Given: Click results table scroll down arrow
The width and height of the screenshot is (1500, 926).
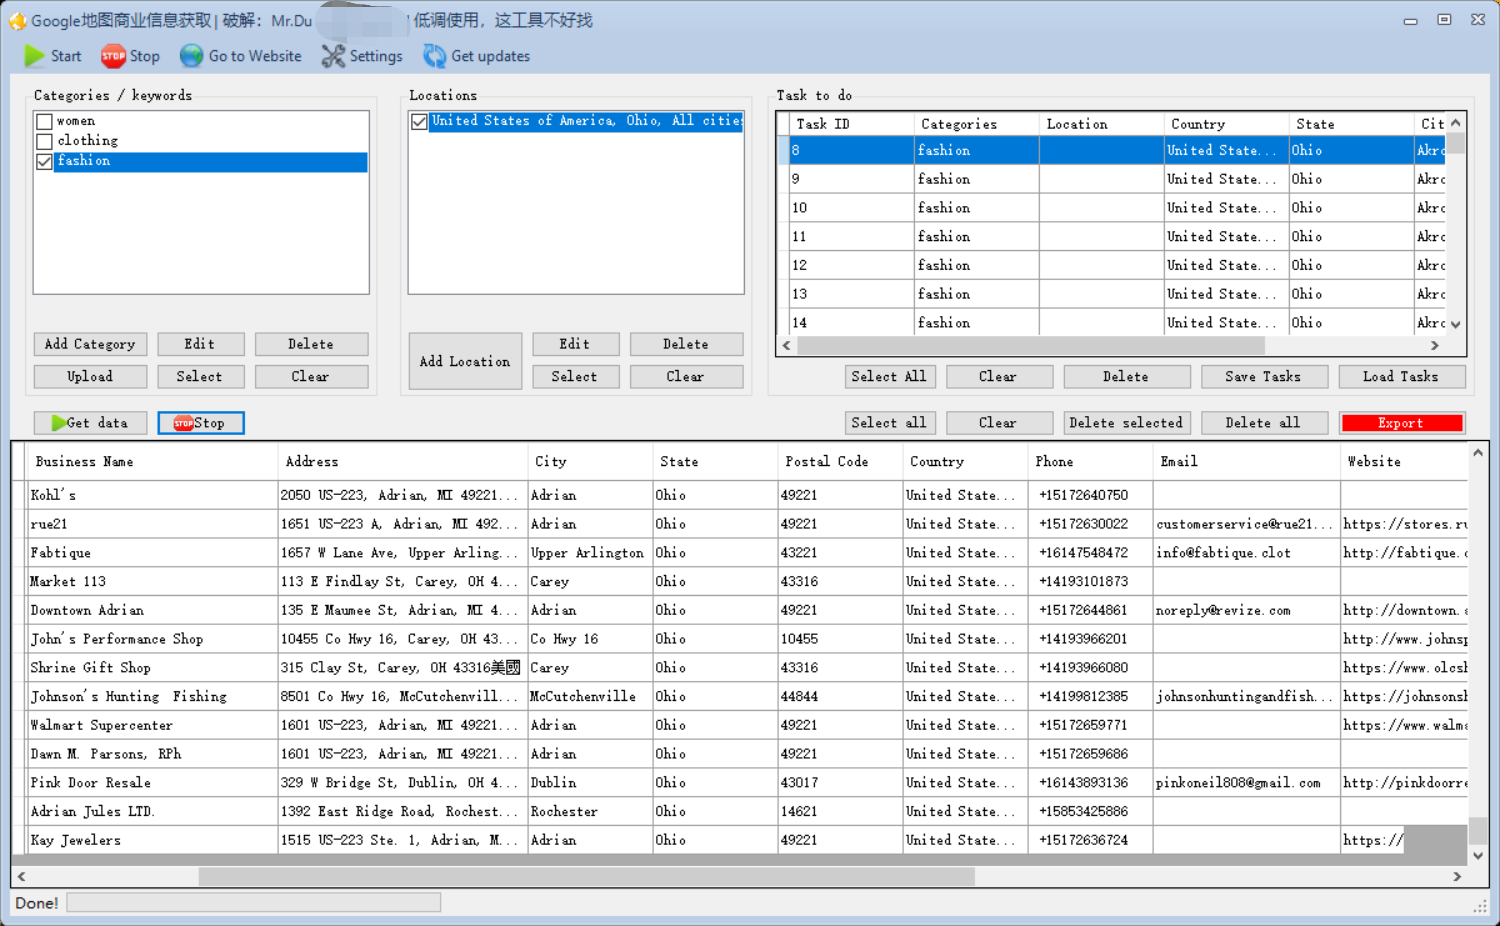Looking at the screenshot, I should 1478,856.
